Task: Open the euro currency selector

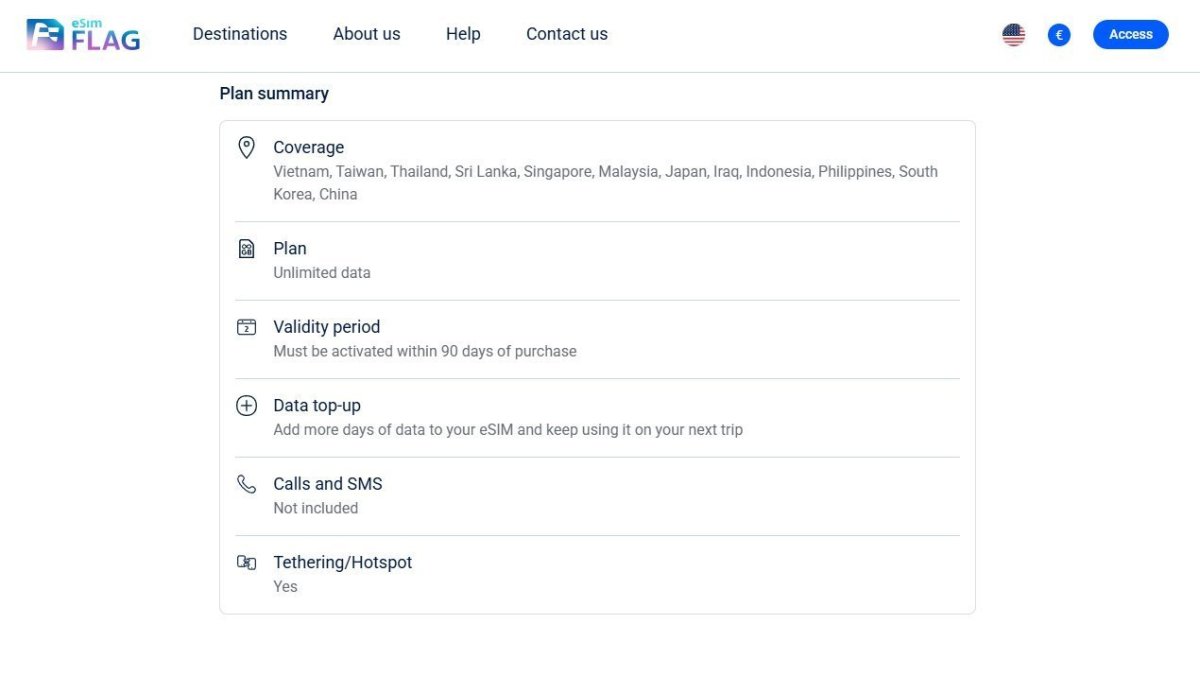Action: 1059,35
